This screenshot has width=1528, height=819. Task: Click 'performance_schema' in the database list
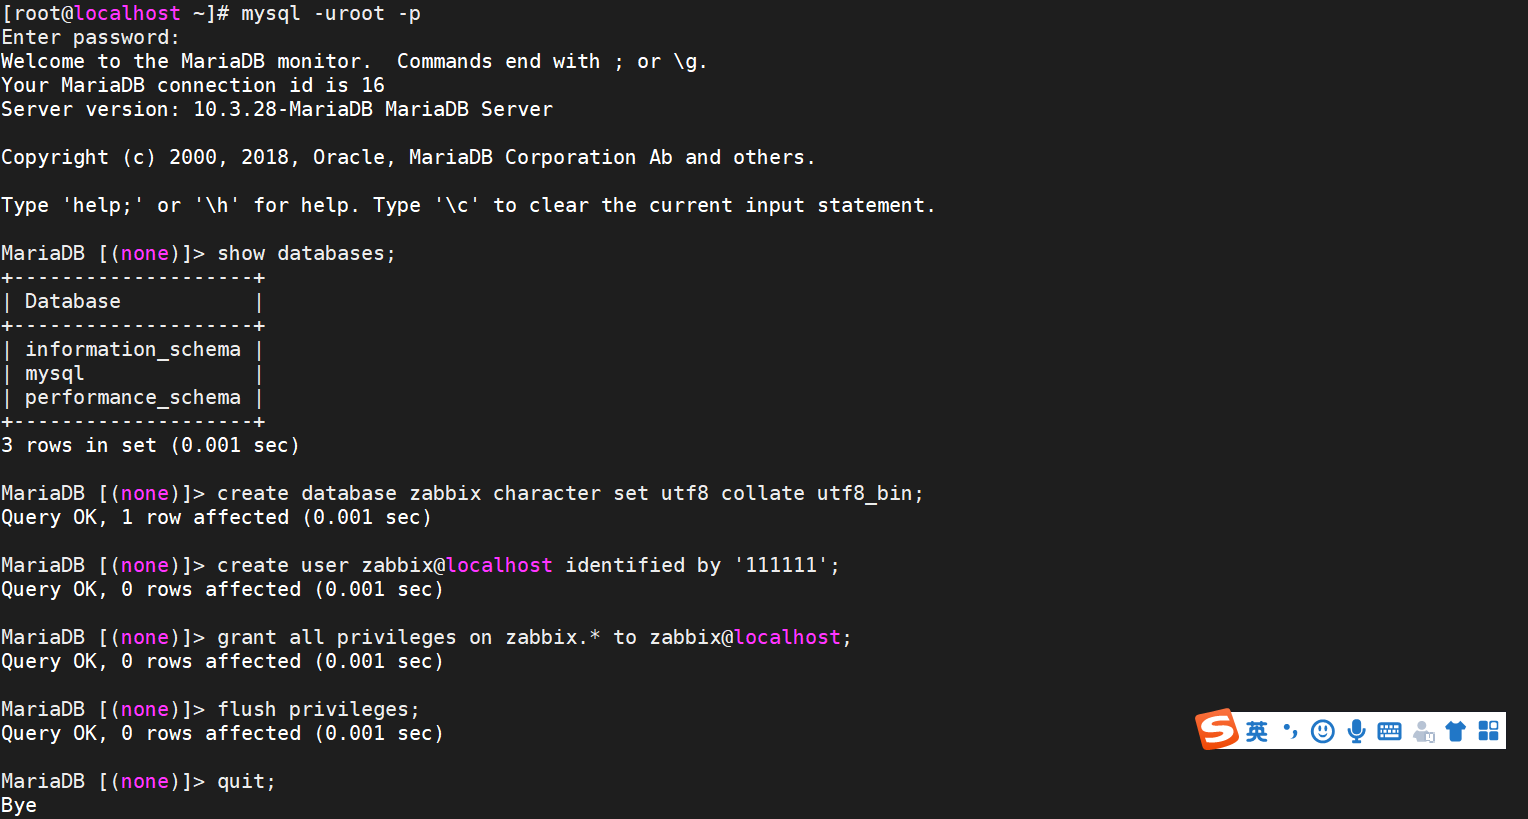133,398
